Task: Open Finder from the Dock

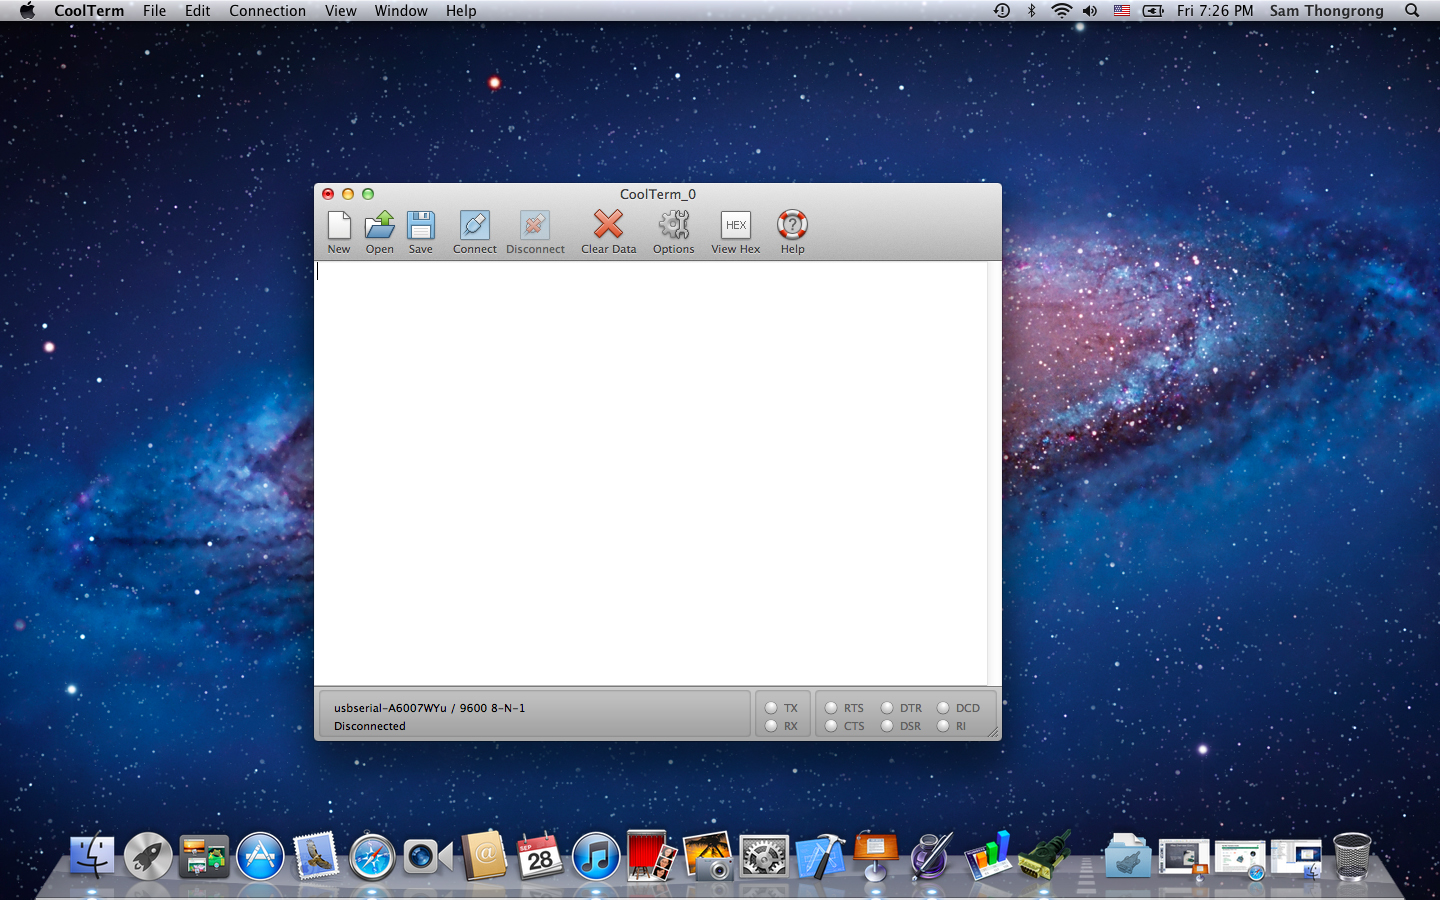Action: [92, 857]
